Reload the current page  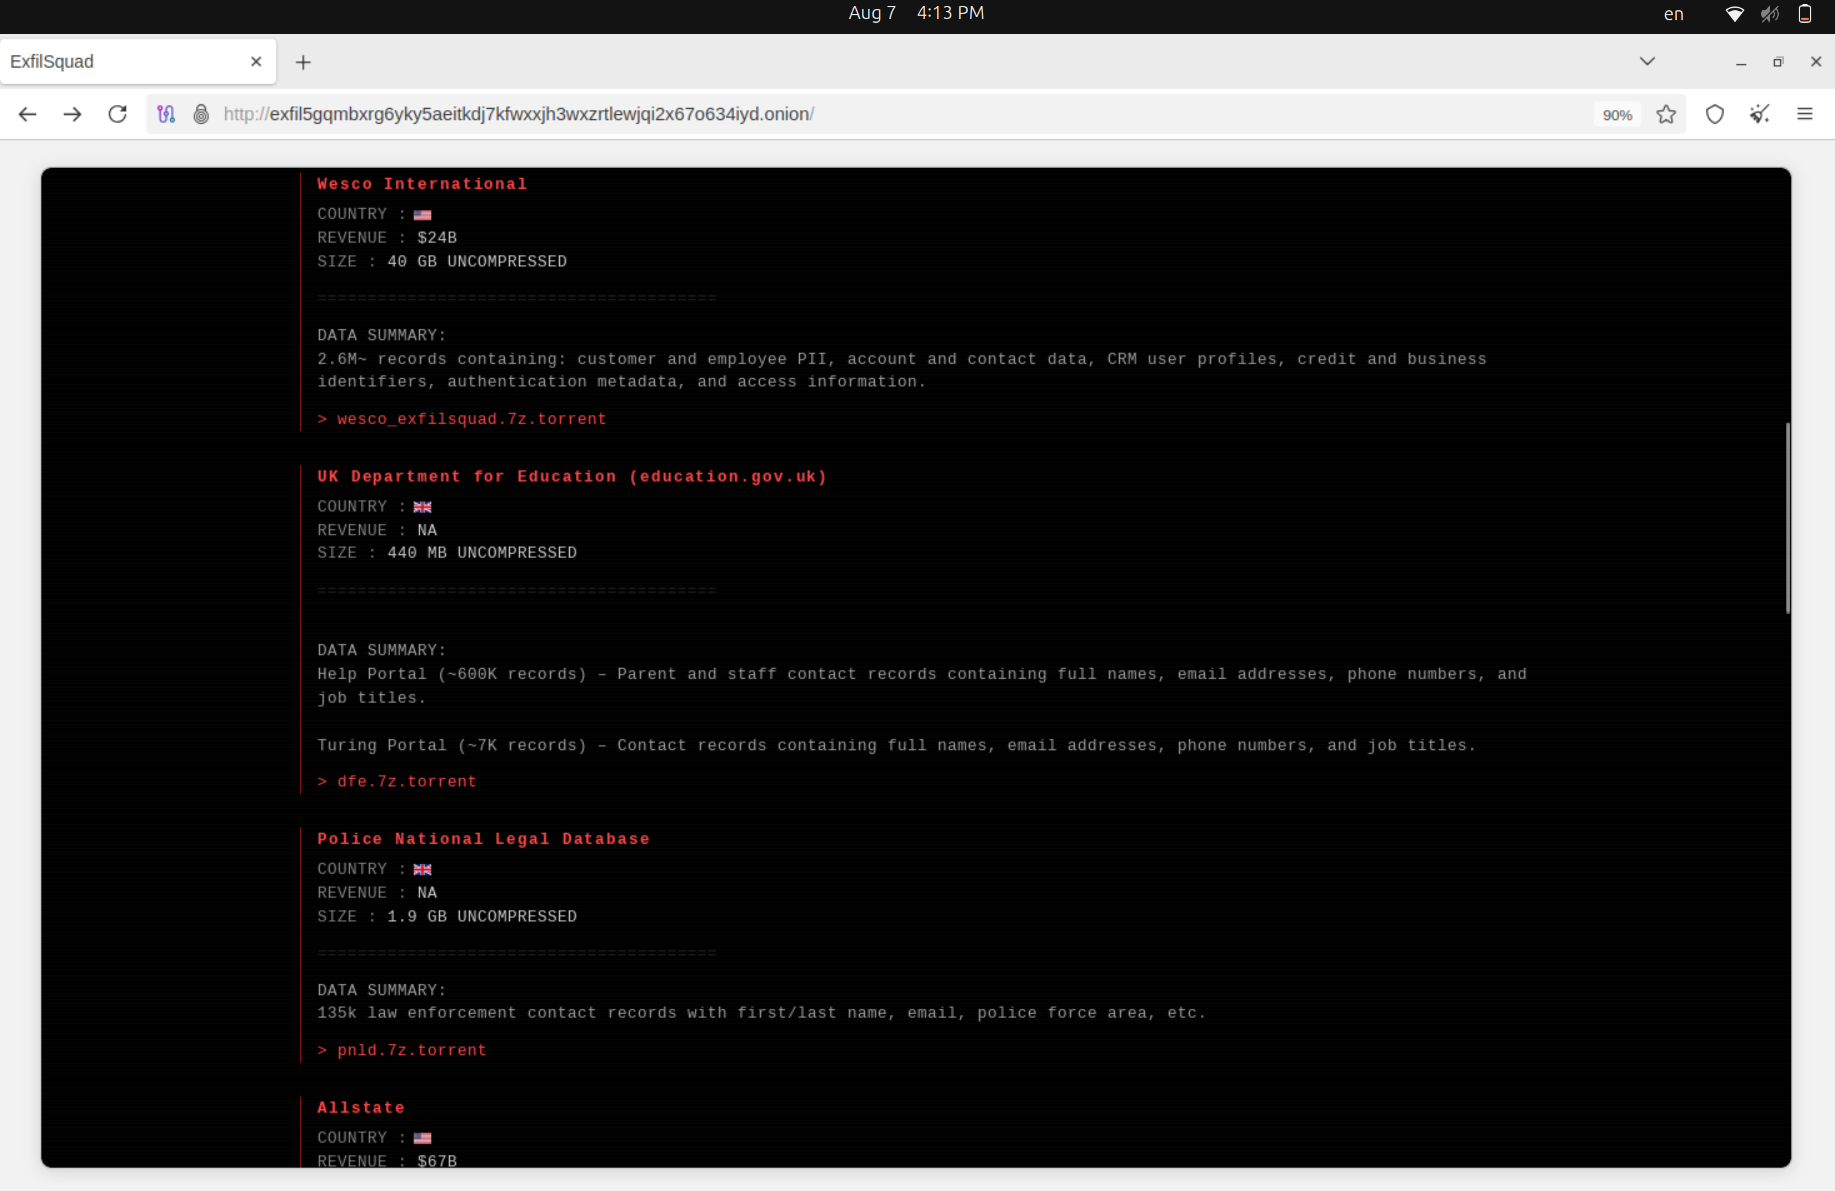click(117, 114)
